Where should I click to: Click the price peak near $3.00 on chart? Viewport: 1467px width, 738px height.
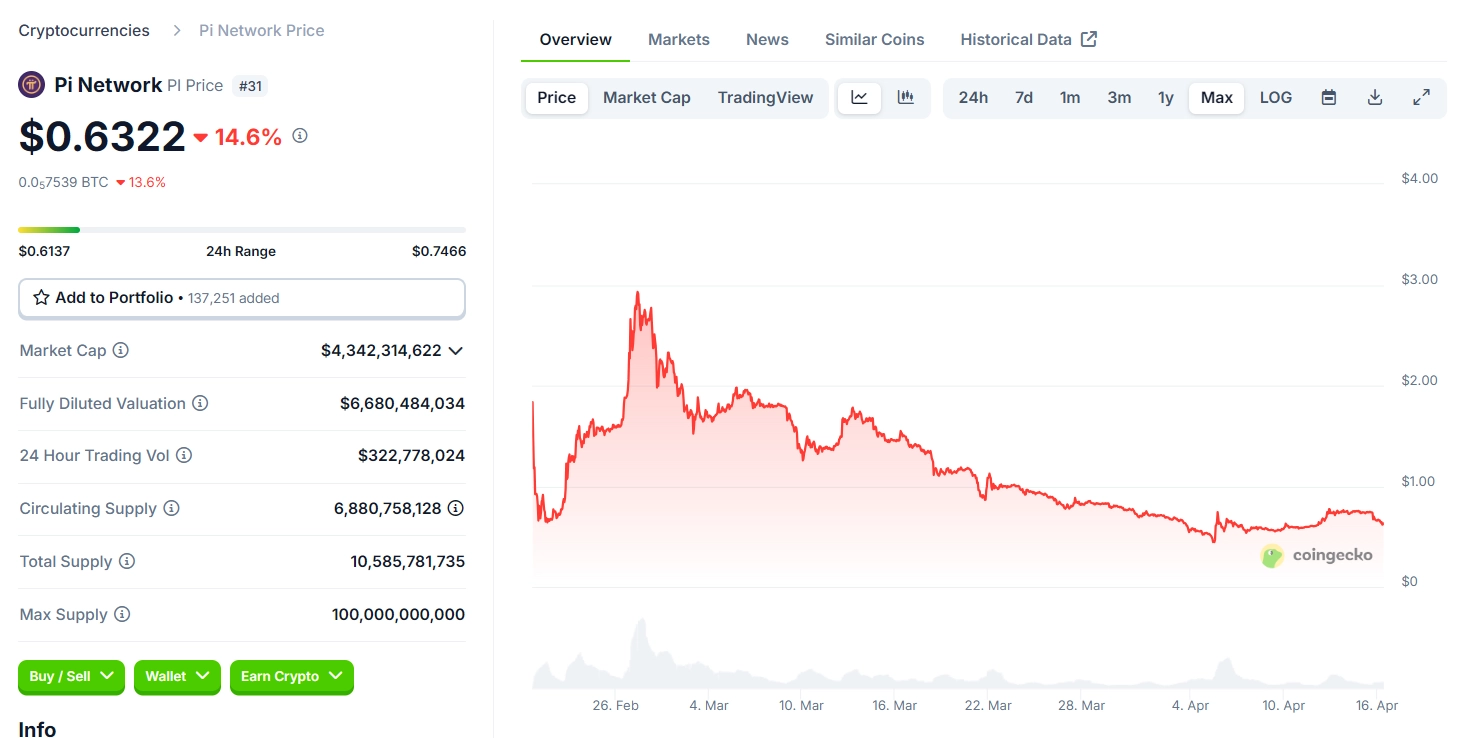pyautogui.click(x=637, y=294)
